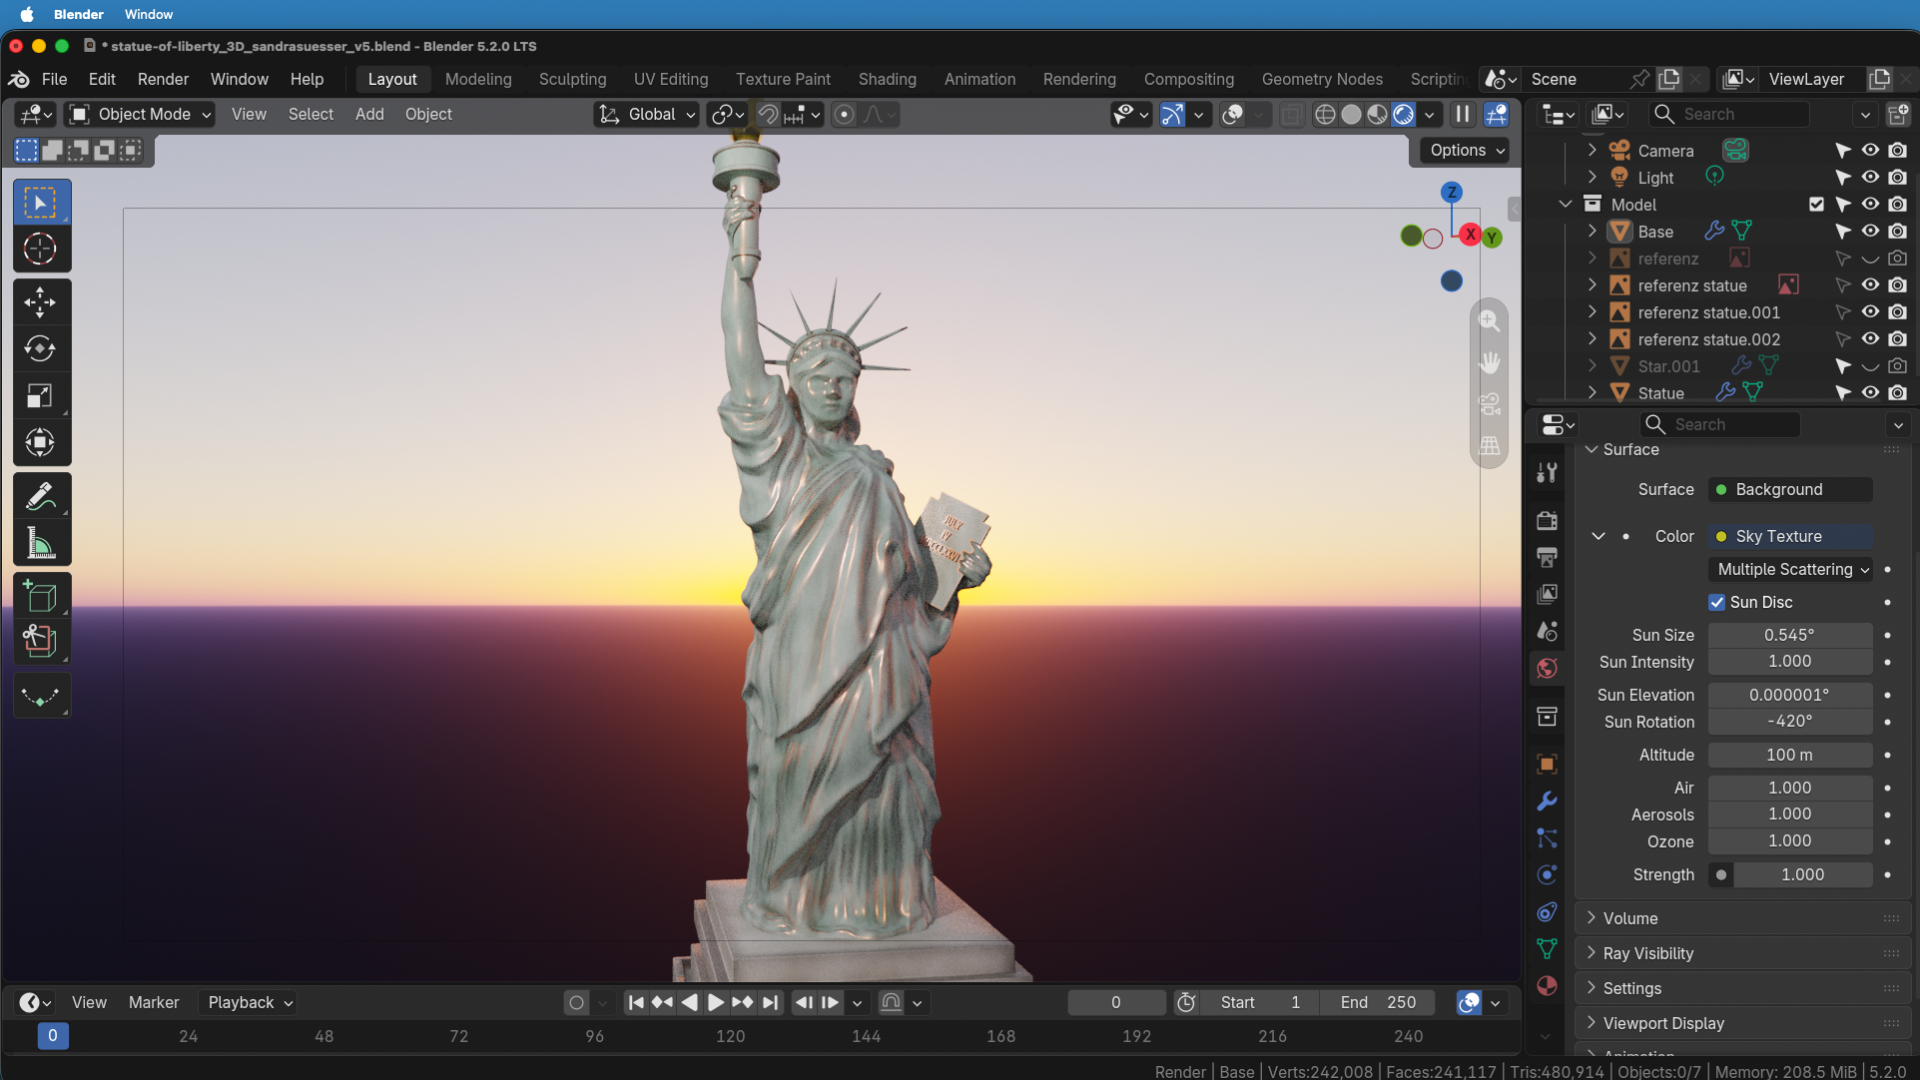Hide Light in viewport via eye icon
The image size is (1920, 1080).
(x=1870, y=177)
